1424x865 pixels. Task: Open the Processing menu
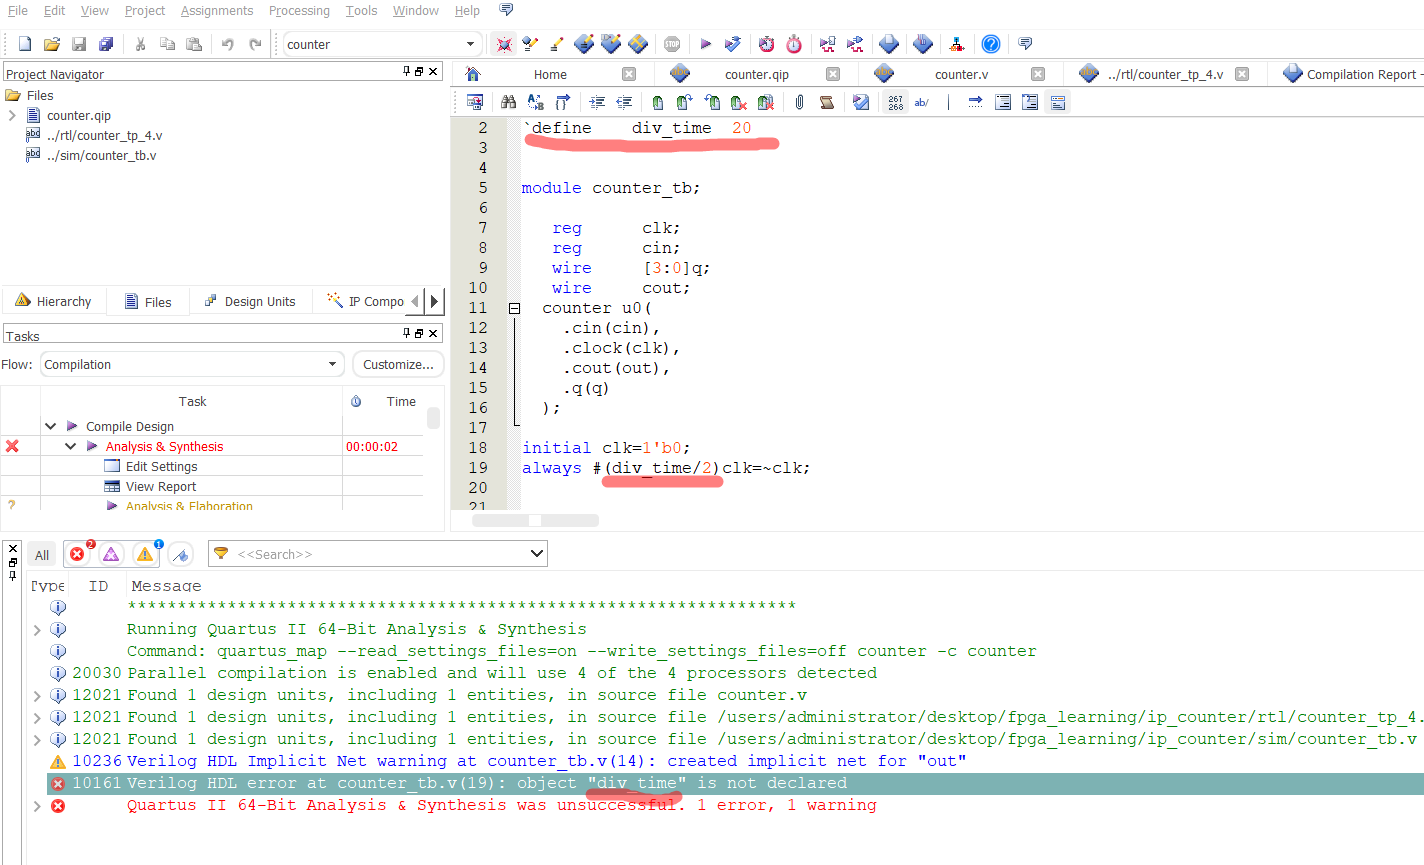299,10
